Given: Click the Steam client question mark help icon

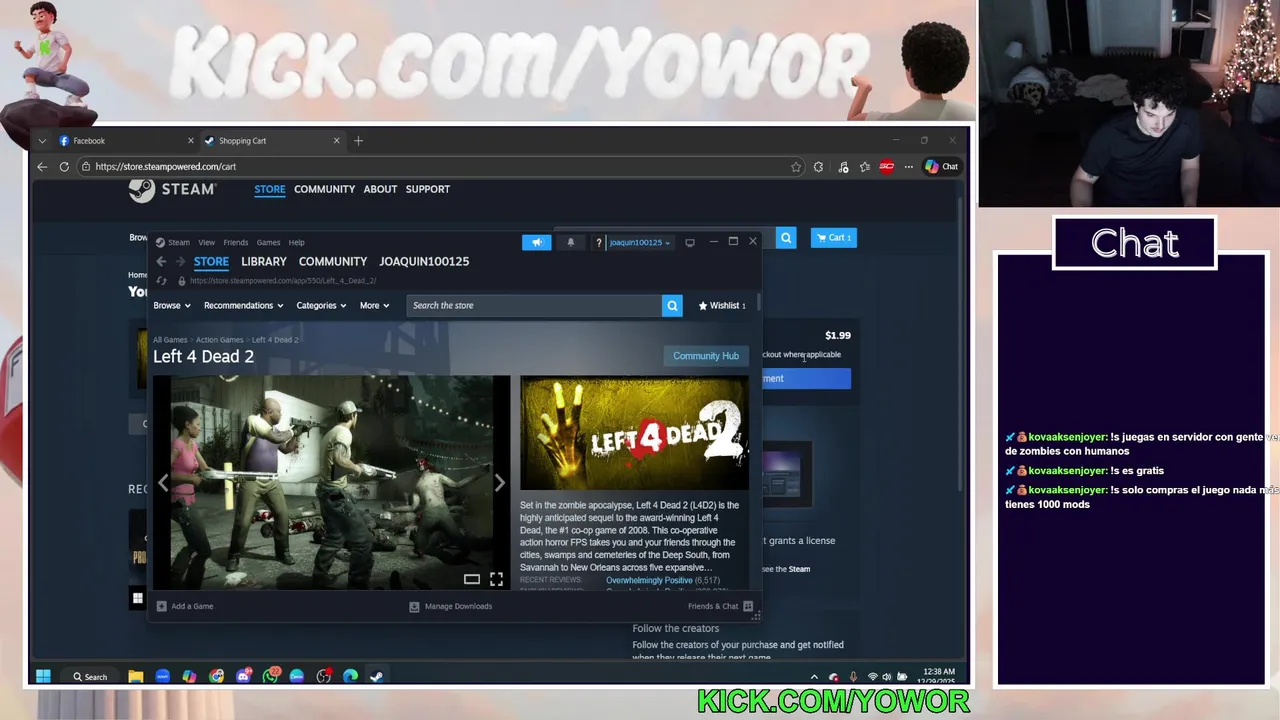Looking at the screenshot, I should pos(599,242).
